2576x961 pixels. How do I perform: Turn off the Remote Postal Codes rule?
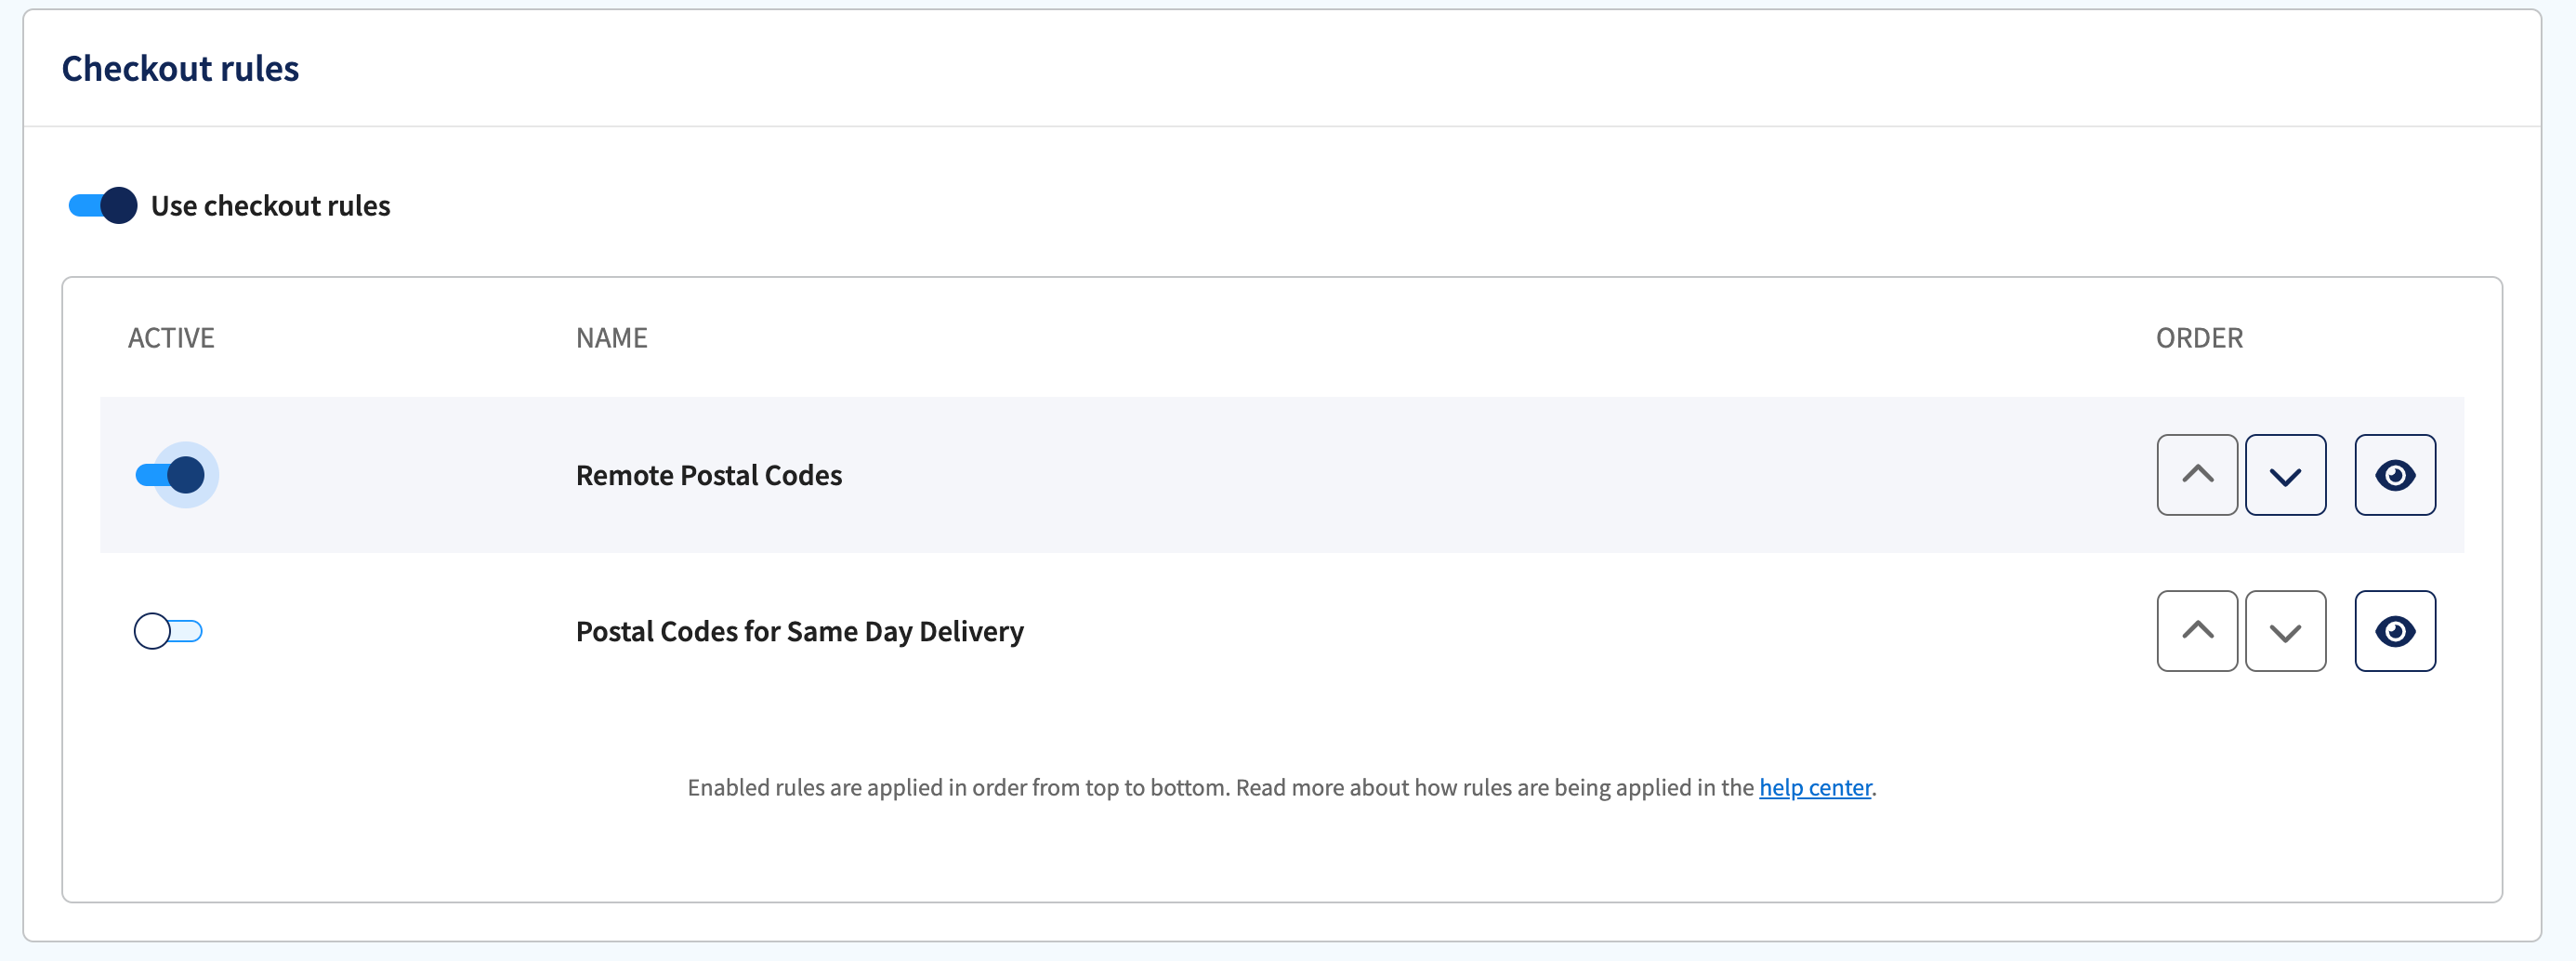coord(170,475)
